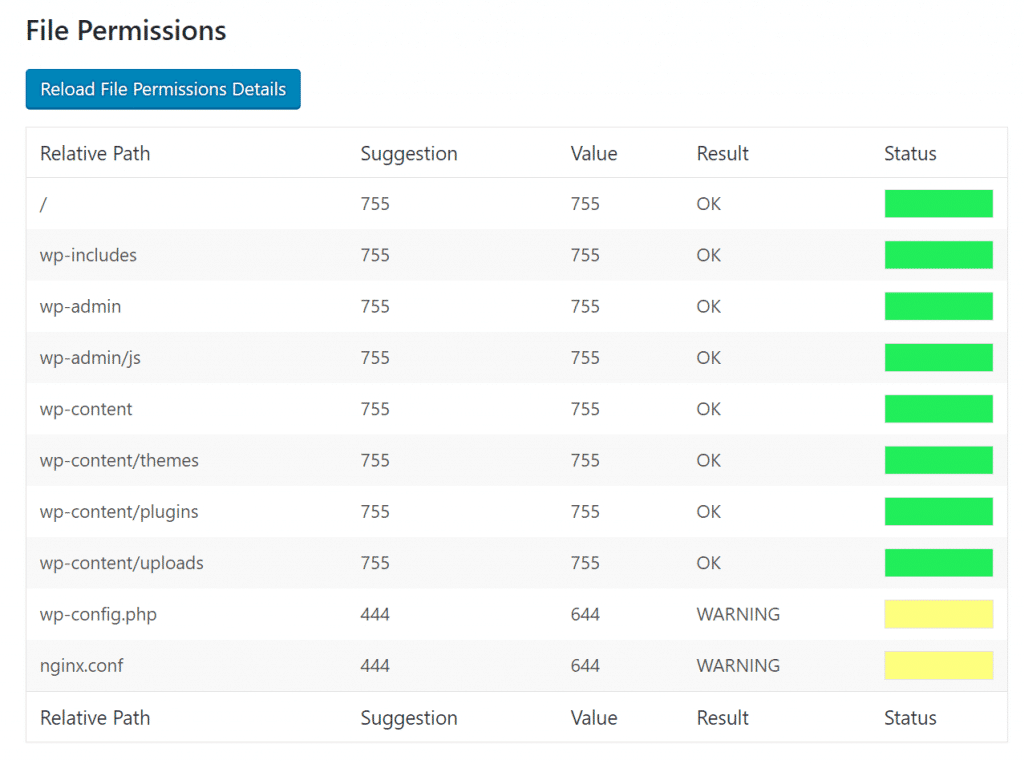Select the green status bar for wp-includes

[x=938, y=255]
